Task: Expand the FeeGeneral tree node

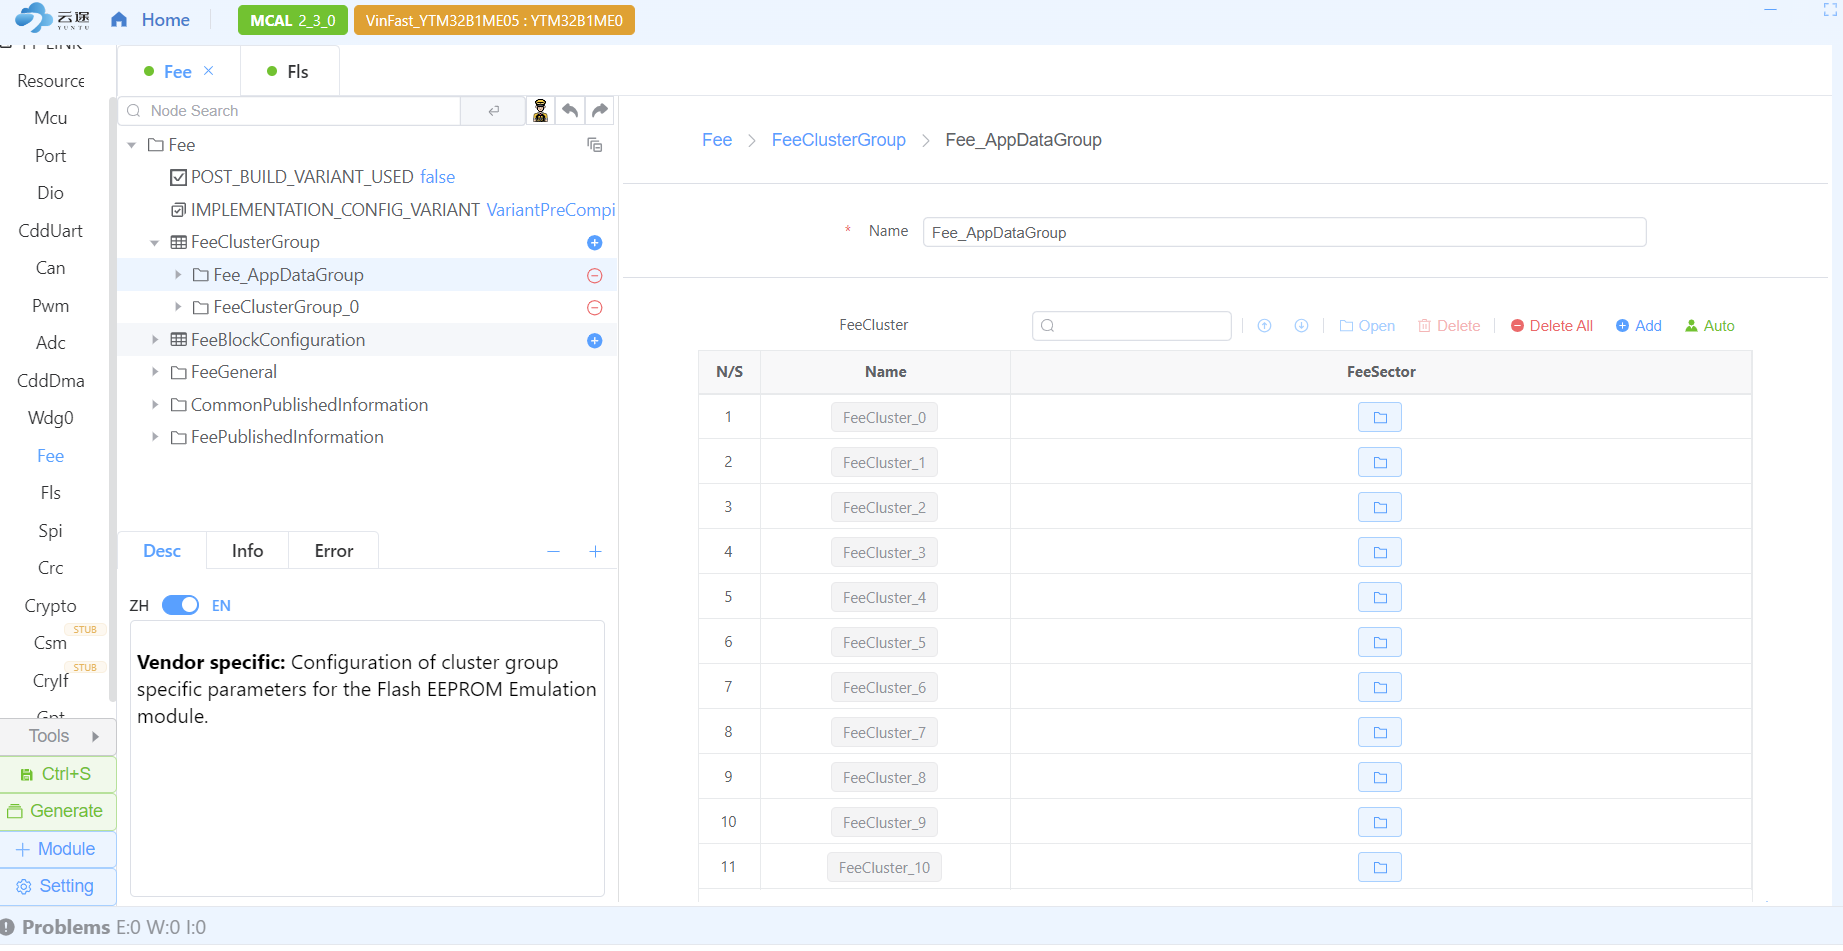Action: click(x=155, y=372)
